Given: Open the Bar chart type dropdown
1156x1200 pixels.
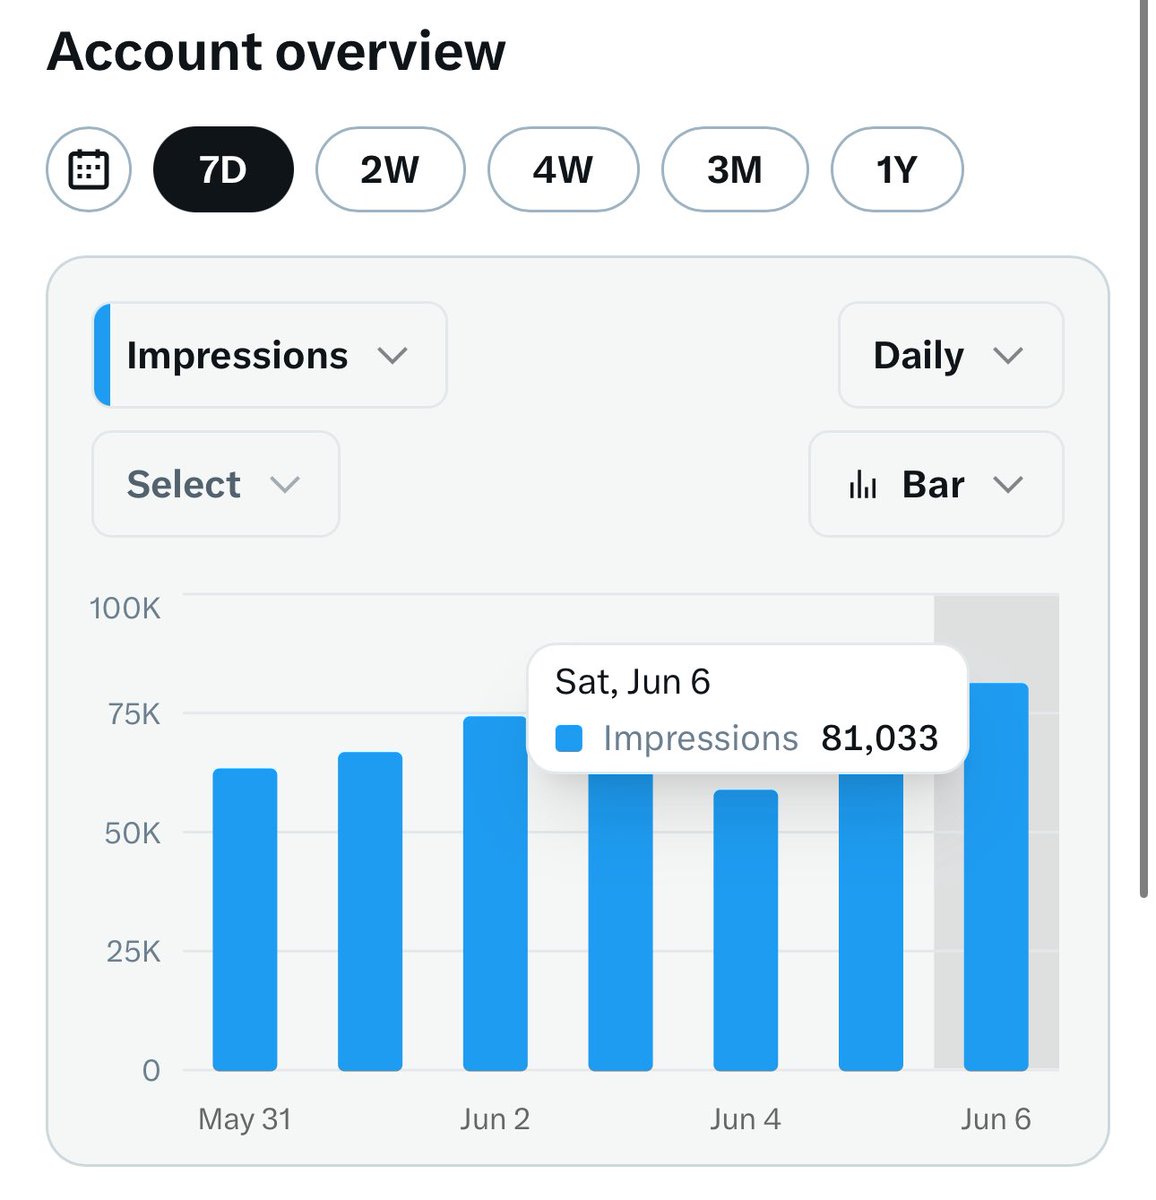Looking at the screenshot, I should pyautogui.click(x=936, y=484).
